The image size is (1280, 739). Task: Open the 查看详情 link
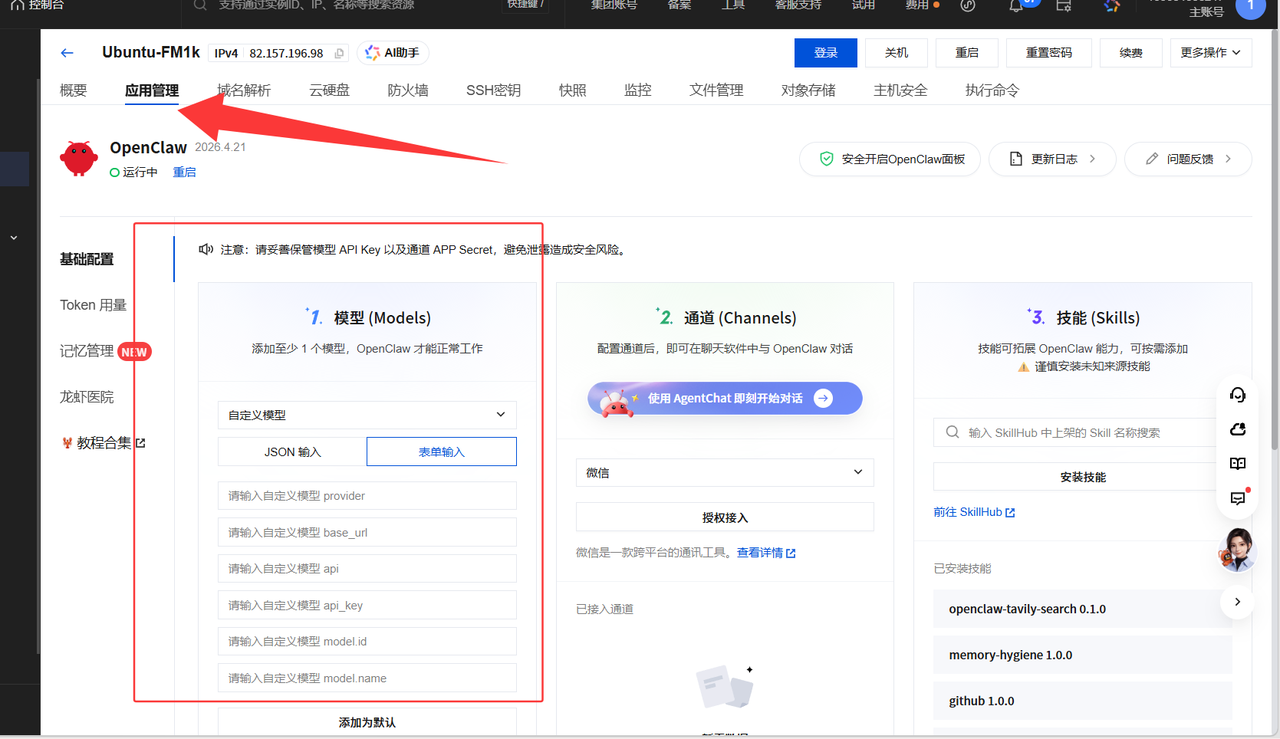pos(766,553)
